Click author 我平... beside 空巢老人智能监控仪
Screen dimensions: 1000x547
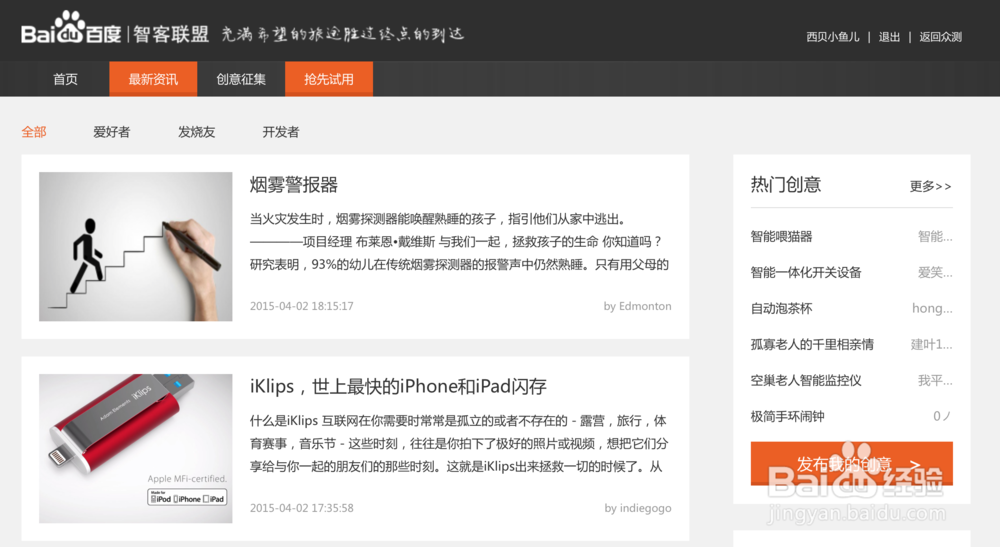(x=935, y=381)
